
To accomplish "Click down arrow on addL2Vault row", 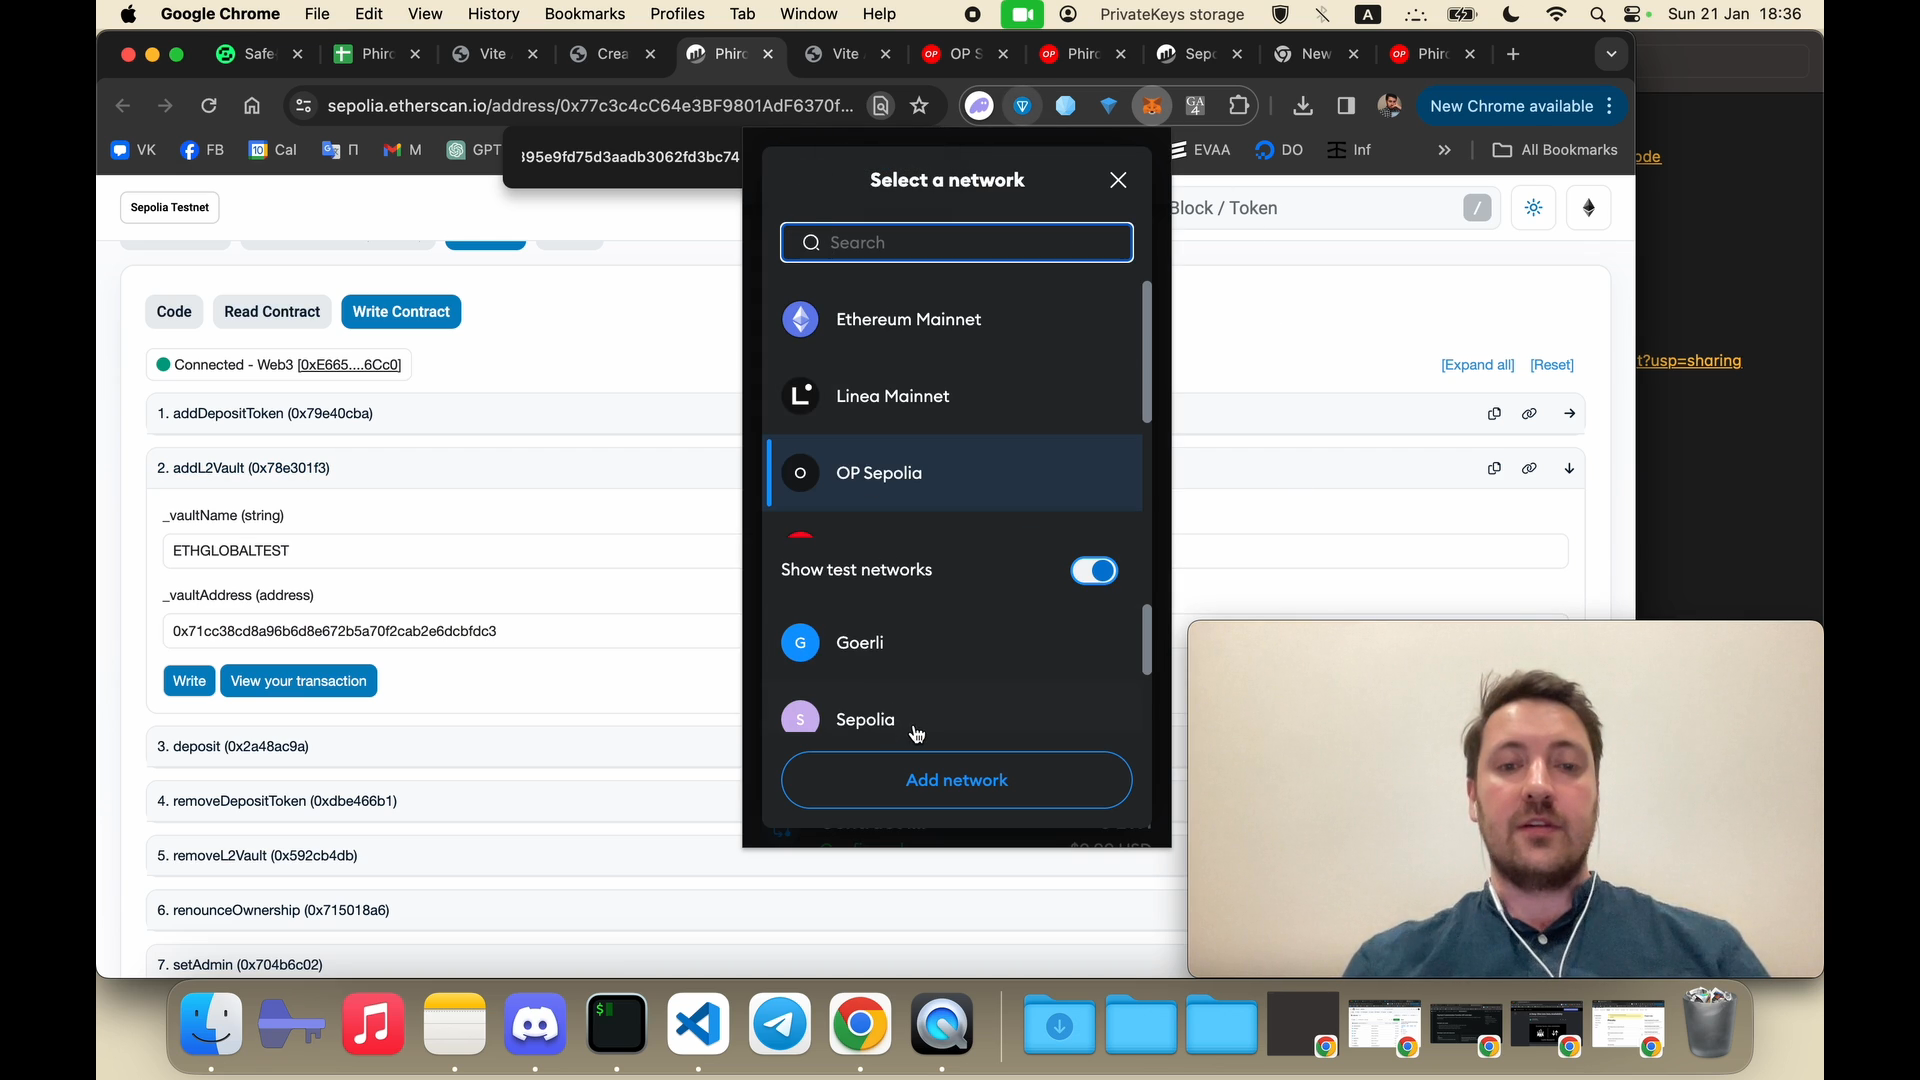I will pos(1569,468).
